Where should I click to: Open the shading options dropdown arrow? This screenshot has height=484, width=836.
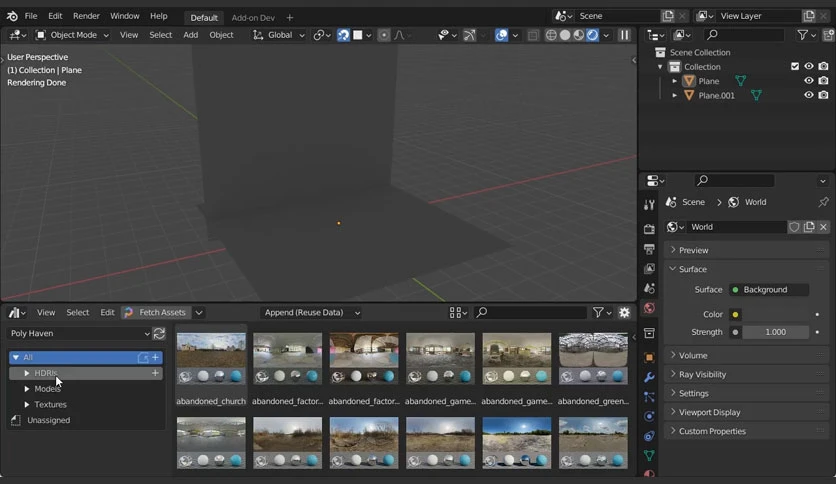(x=606, y=35)
